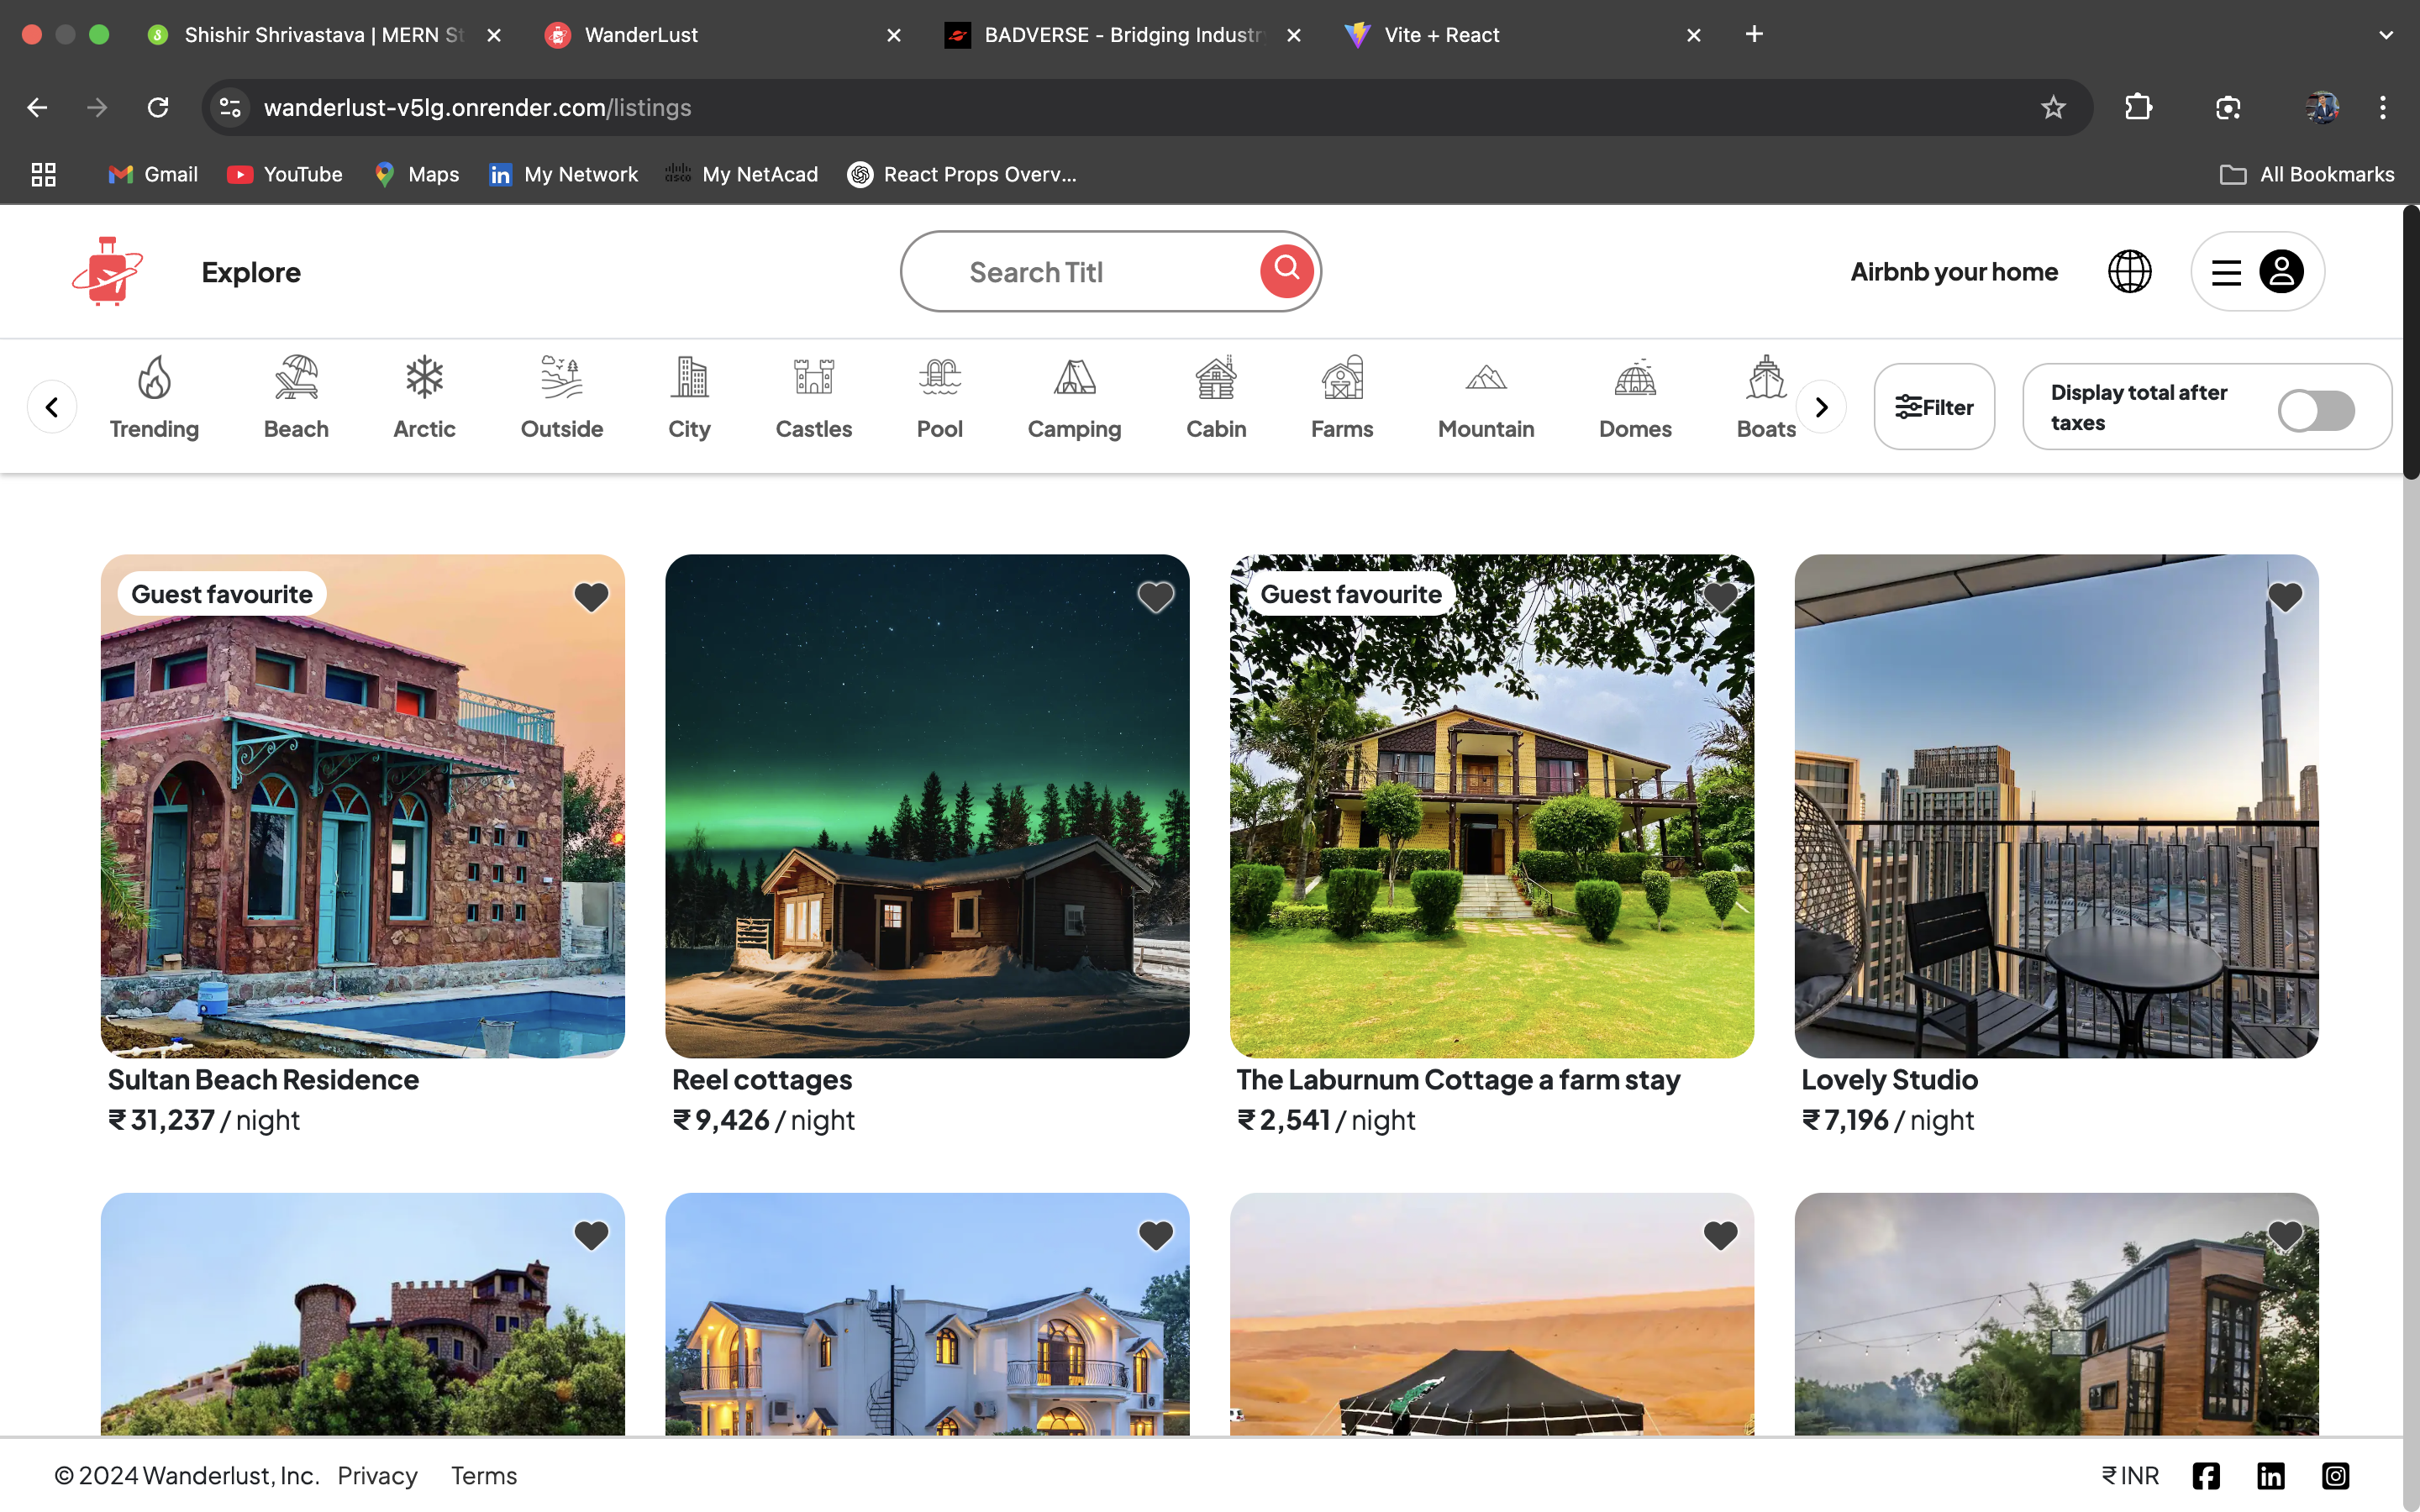Expand the tab search dropdown arrow
The image size is (2420, 1512).
point(2386,35)
